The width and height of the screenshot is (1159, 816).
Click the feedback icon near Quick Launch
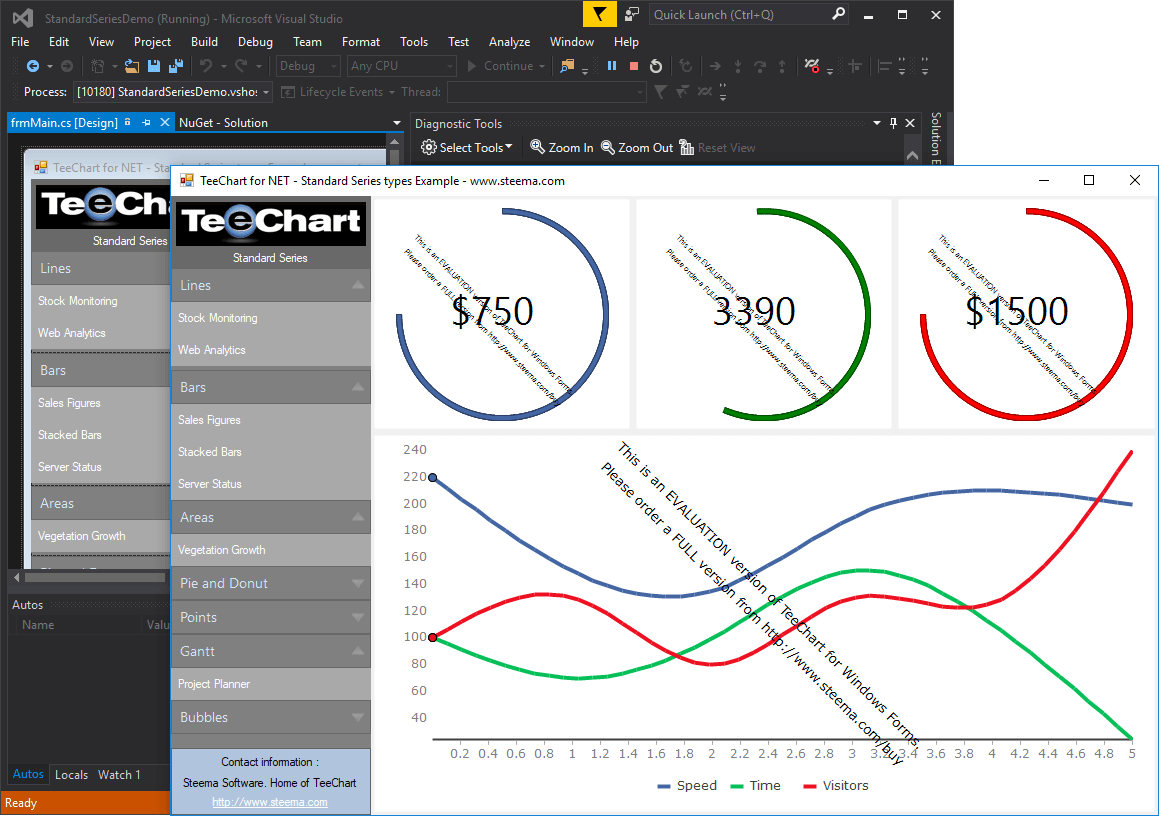(632, 14)
